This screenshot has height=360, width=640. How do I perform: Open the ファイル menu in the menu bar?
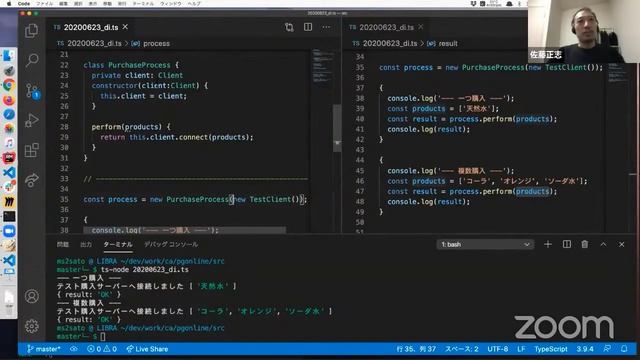[x=44, y=3]
